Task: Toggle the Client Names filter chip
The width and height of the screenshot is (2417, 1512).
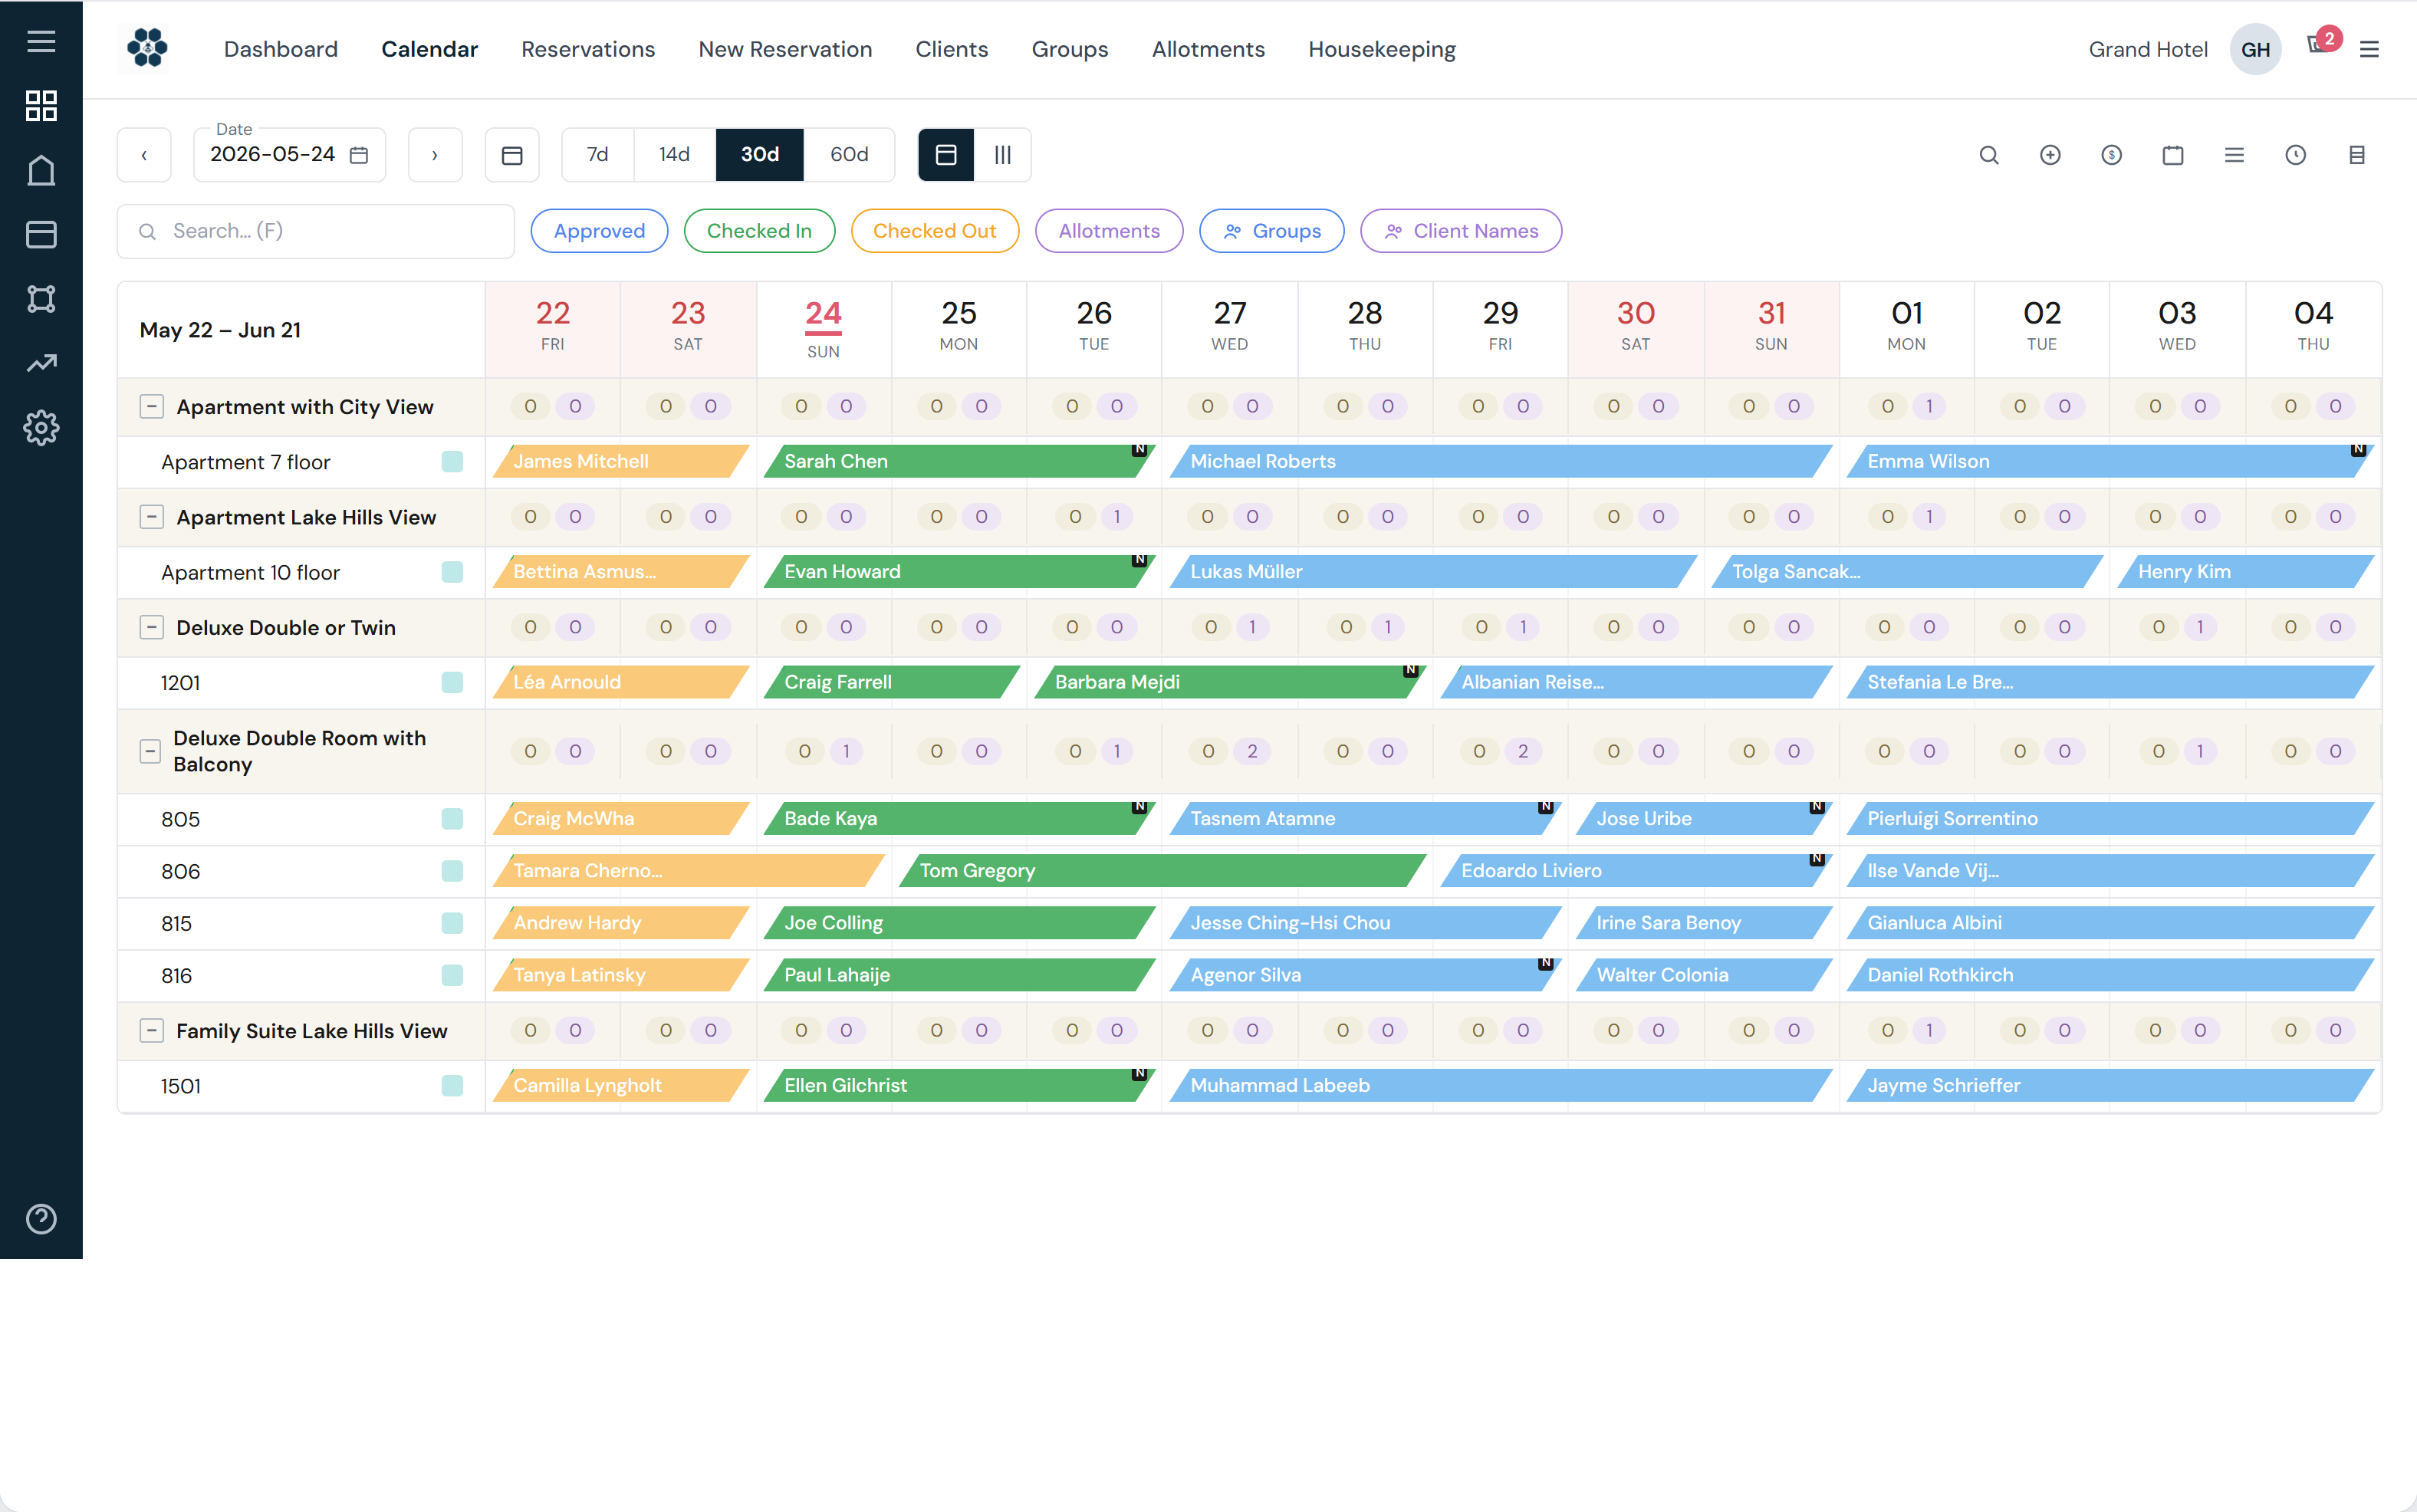Action: click(x=1461, y=231)
